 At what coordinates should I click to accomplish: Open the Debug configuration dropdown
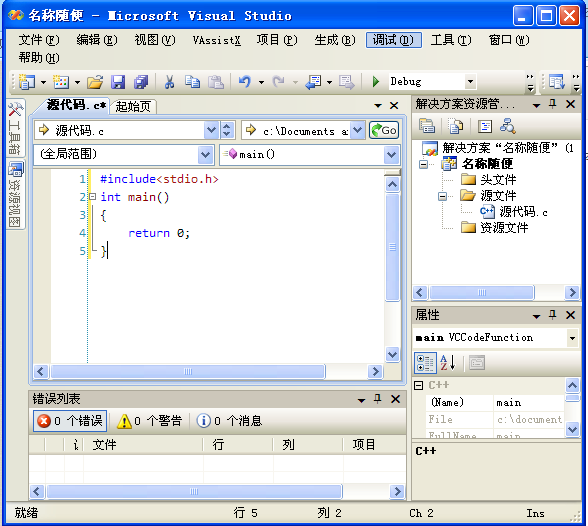(470, 81)
